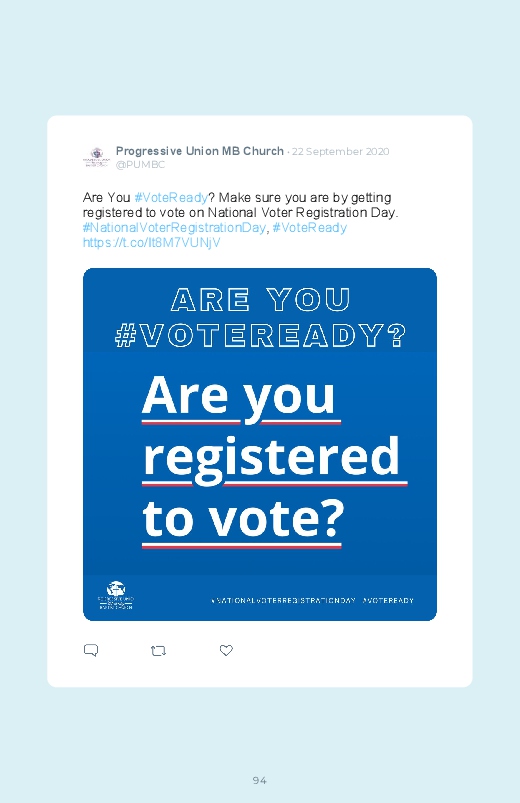The width and height of the screenshot is (520, 803).
Task: Click the @PUMBC handle
Action: (x=140, y=165)
